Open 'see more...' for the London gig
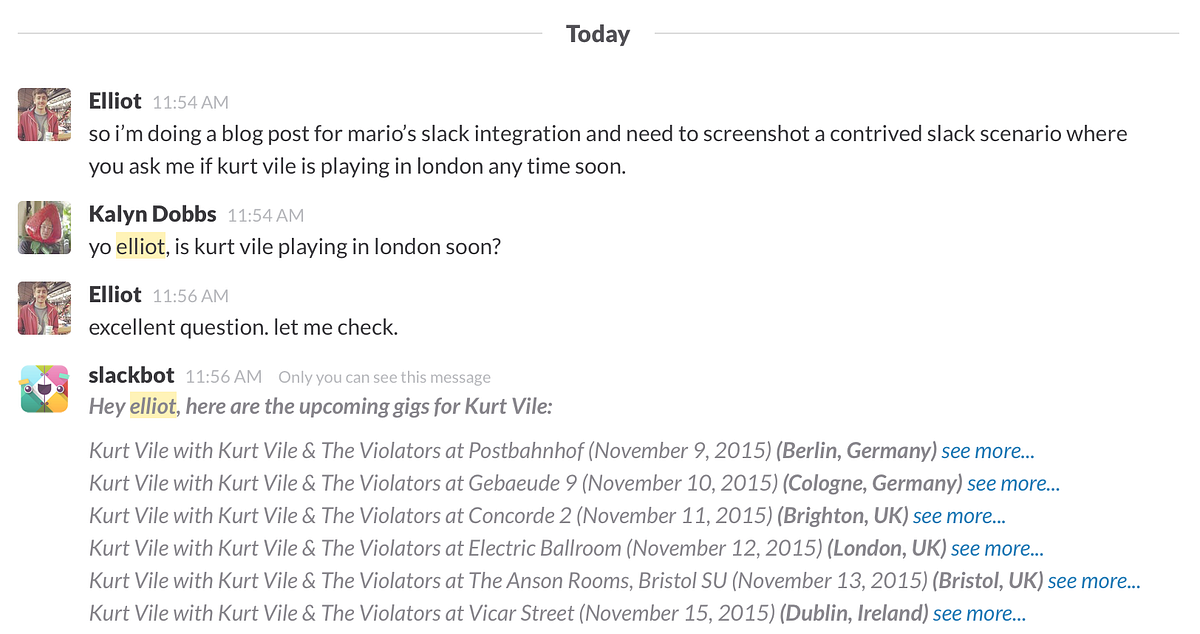 click(x=997, y=549)
